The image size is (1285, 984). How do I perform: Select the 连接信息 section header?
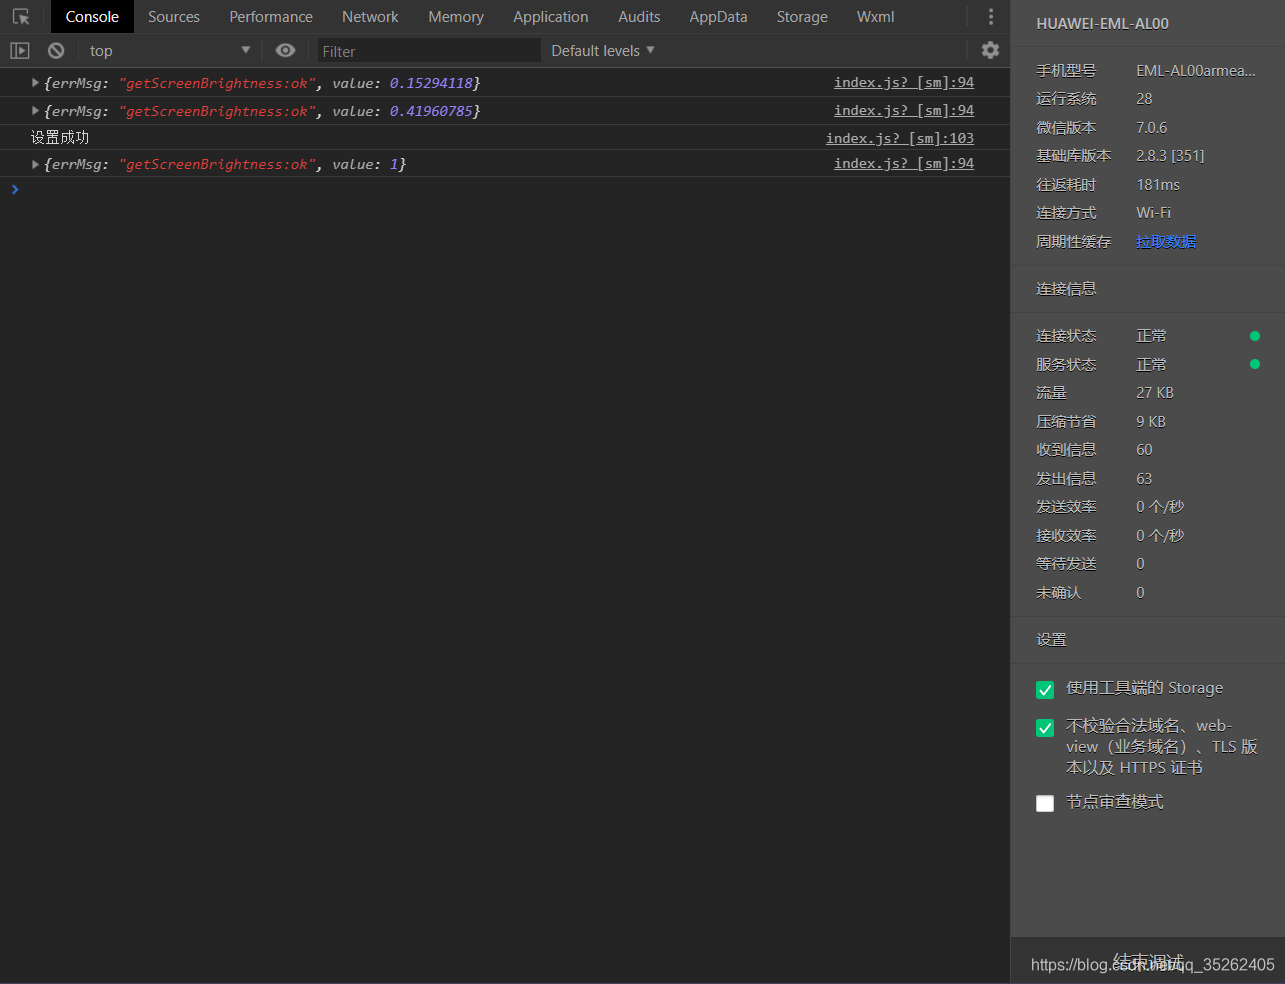1066,288
